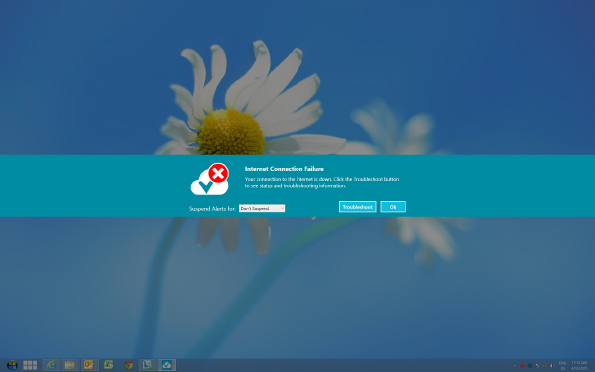Open Excel from the taskbar
Screen dimensions: 595x372
tap(109, 365)
